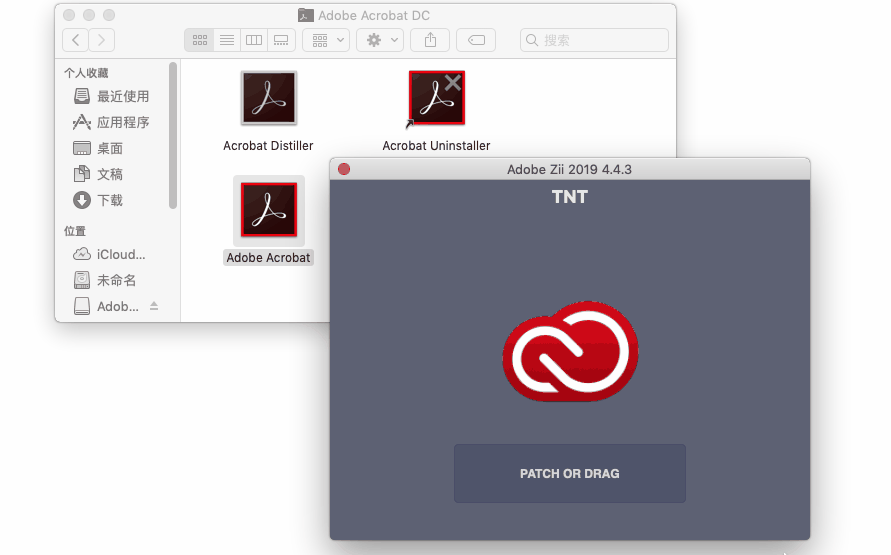Click the Creative Cloud logo in Adobe Zii

coord(570,352)
